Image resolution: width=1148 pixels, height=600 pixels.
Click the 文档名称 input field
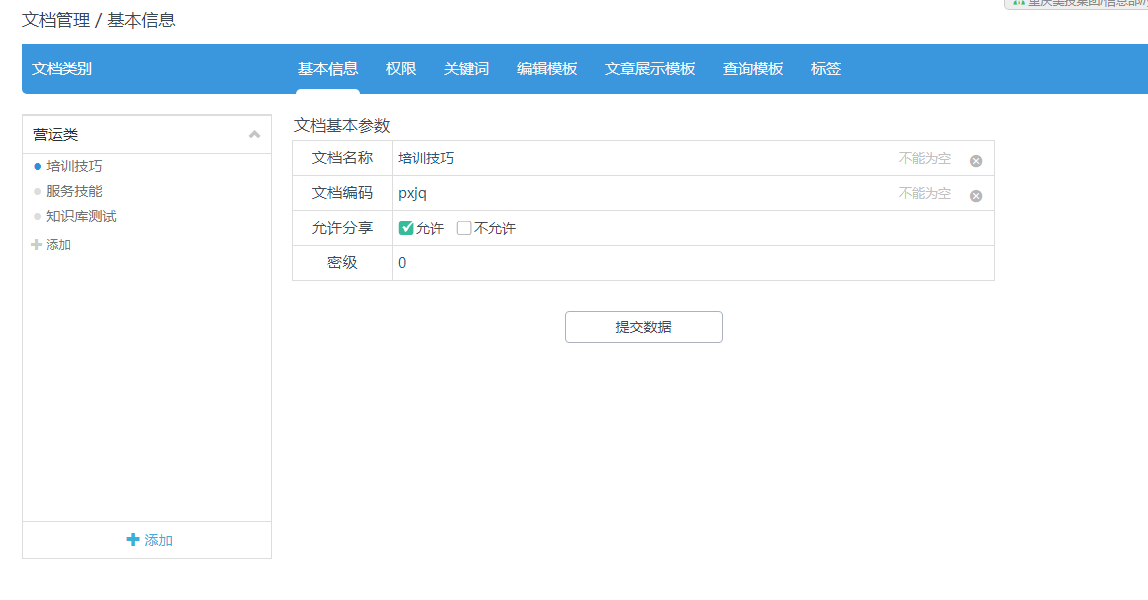tap(640, 158)
